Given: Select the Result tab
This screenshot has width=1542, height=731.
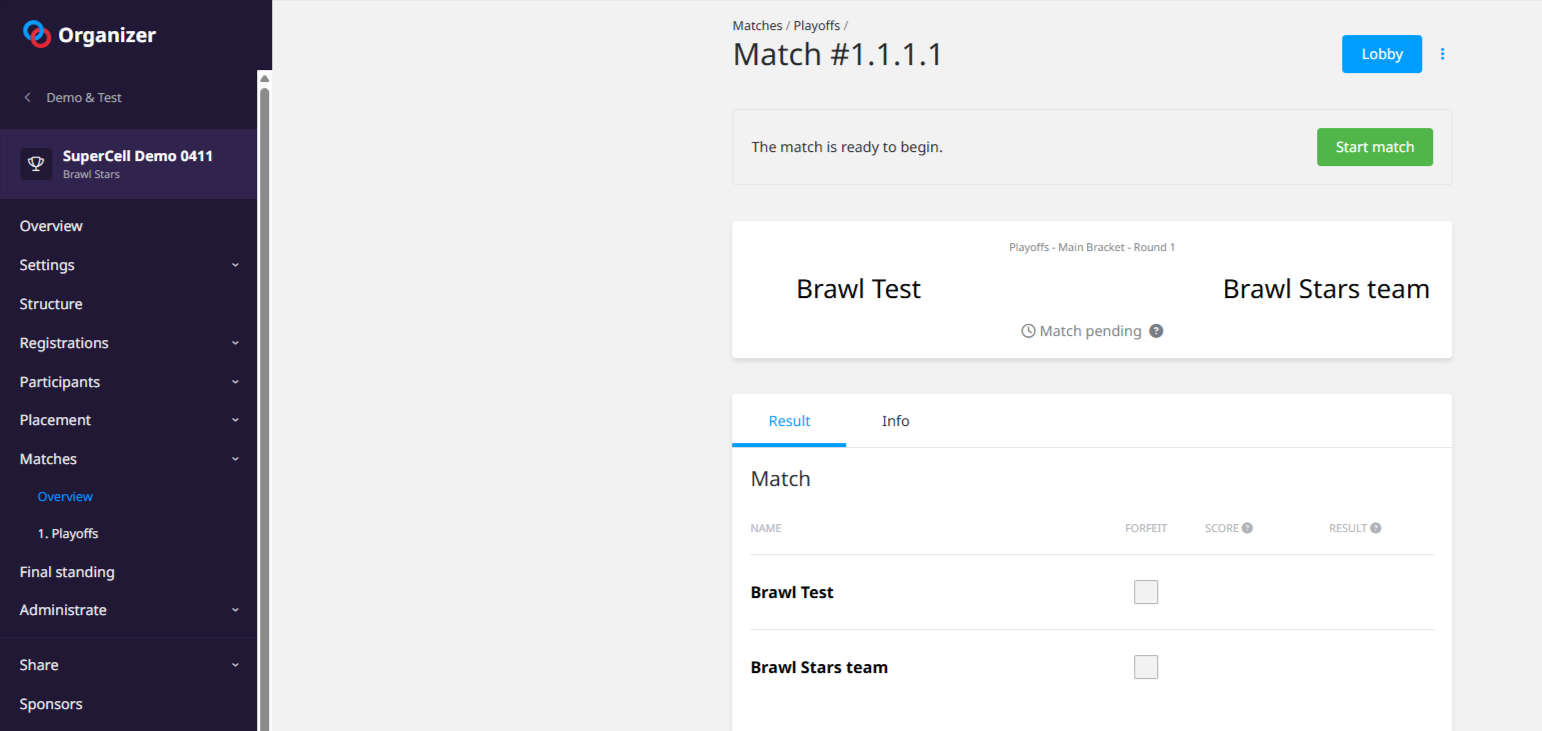Looking at the screenshot, I should click(789, 421).
